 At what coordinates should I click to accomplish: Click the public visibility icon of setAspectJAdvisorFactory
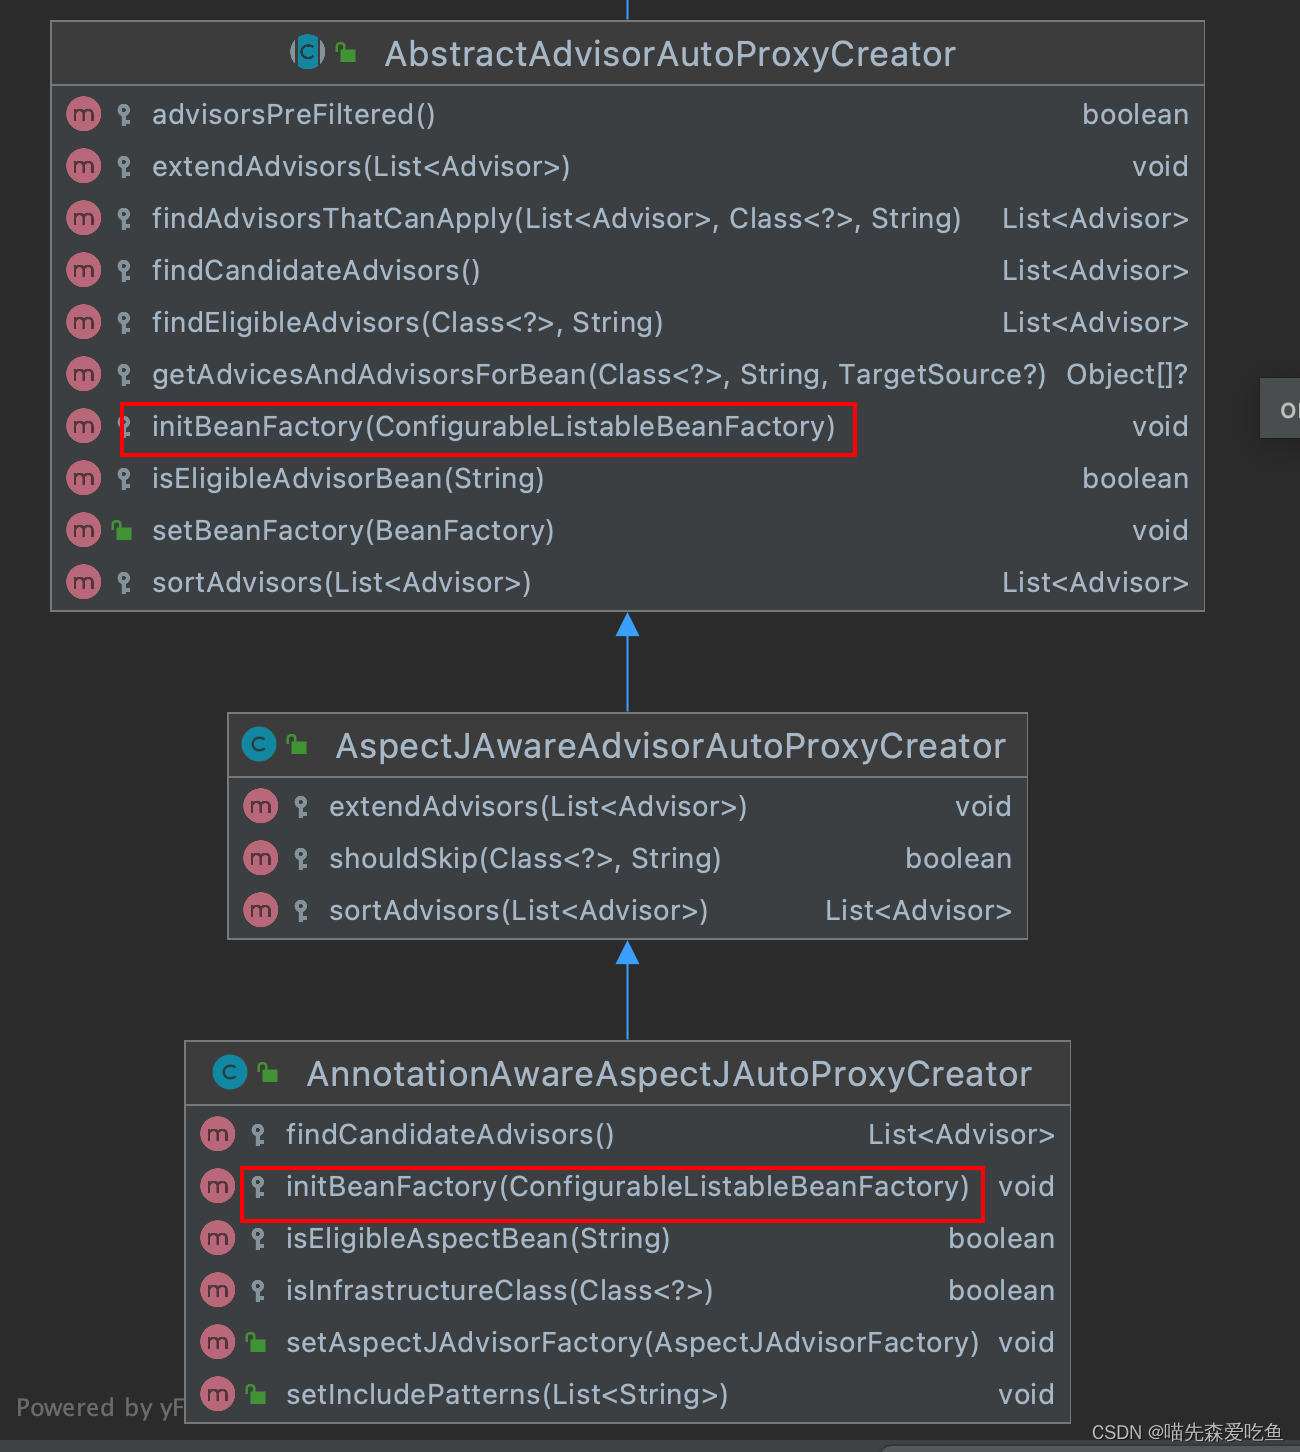(256, 1342)
